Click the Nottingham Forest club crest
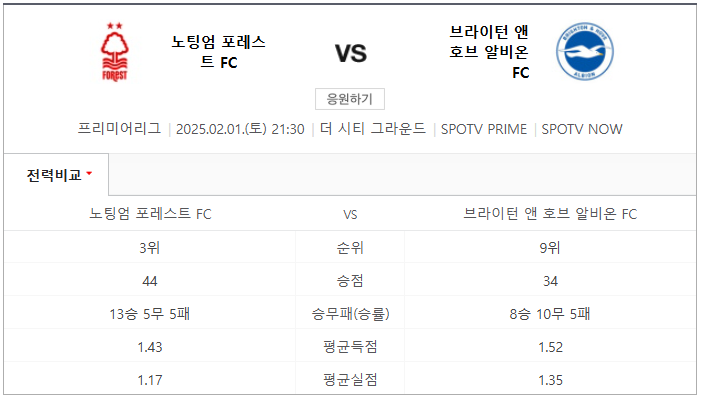The width and height of the screenshot is (702, 398). click(115, 52)
